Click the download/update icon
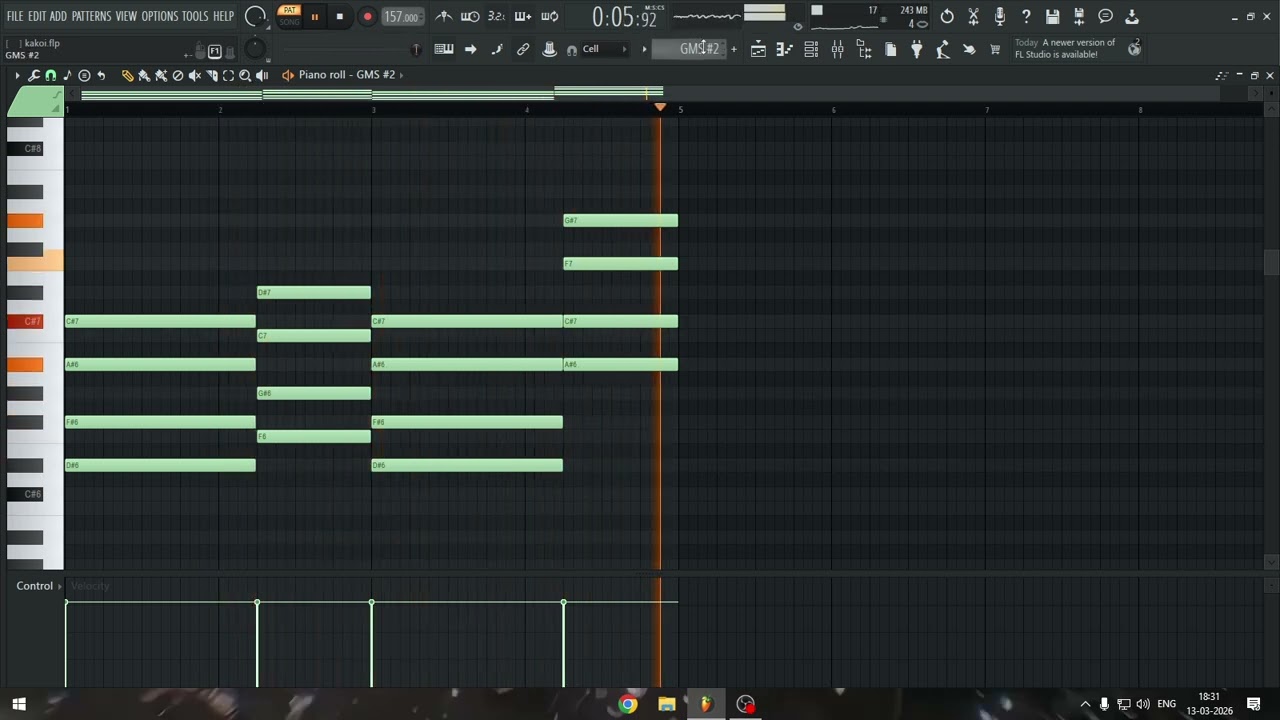Image resolution: width=1280 pixels, height=720 pixels. pos(1132,16)
